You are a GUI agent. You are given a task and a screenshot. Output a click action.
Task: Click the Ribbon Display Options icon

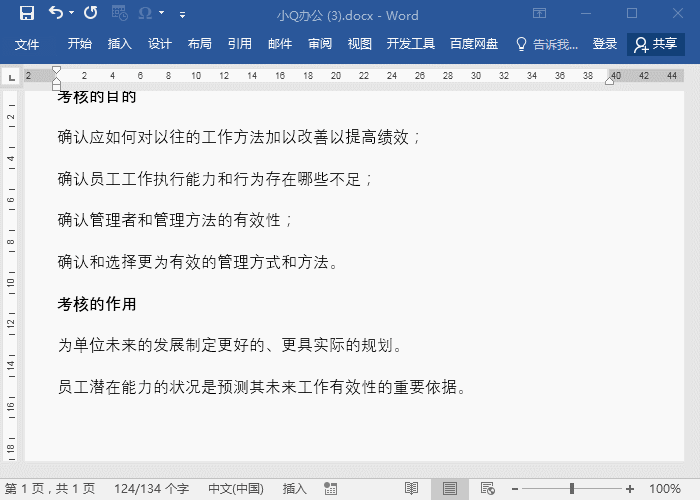[539, 13]
